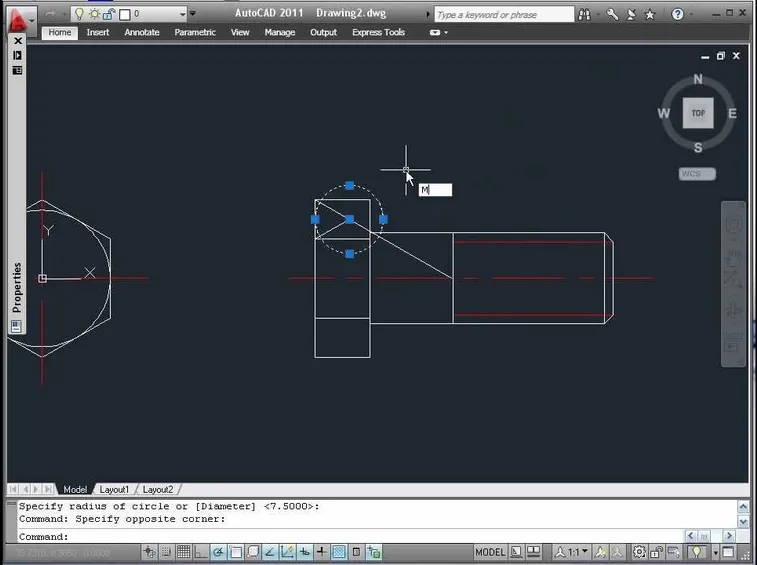Click S on the ViewCube compass
Image resolution: width=757 pixels, height=565 pixels.
tap(698, 148)
